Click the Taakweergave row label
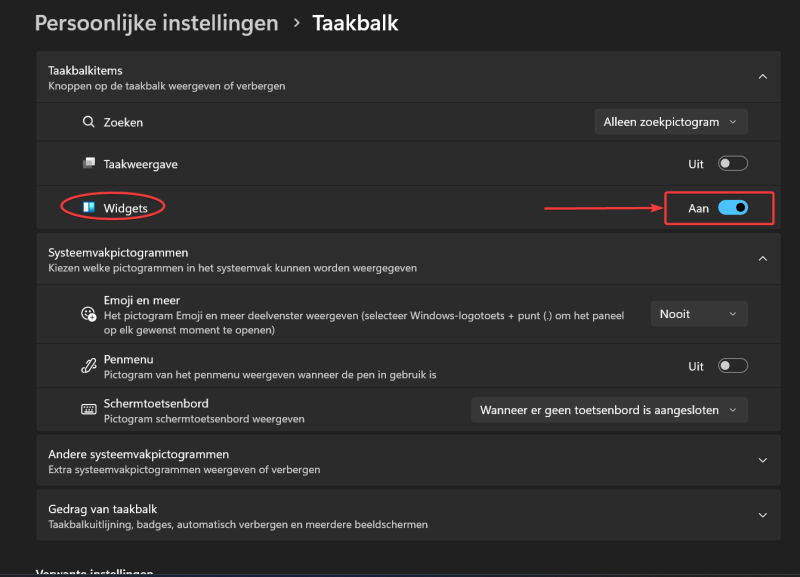 (140, 164)
